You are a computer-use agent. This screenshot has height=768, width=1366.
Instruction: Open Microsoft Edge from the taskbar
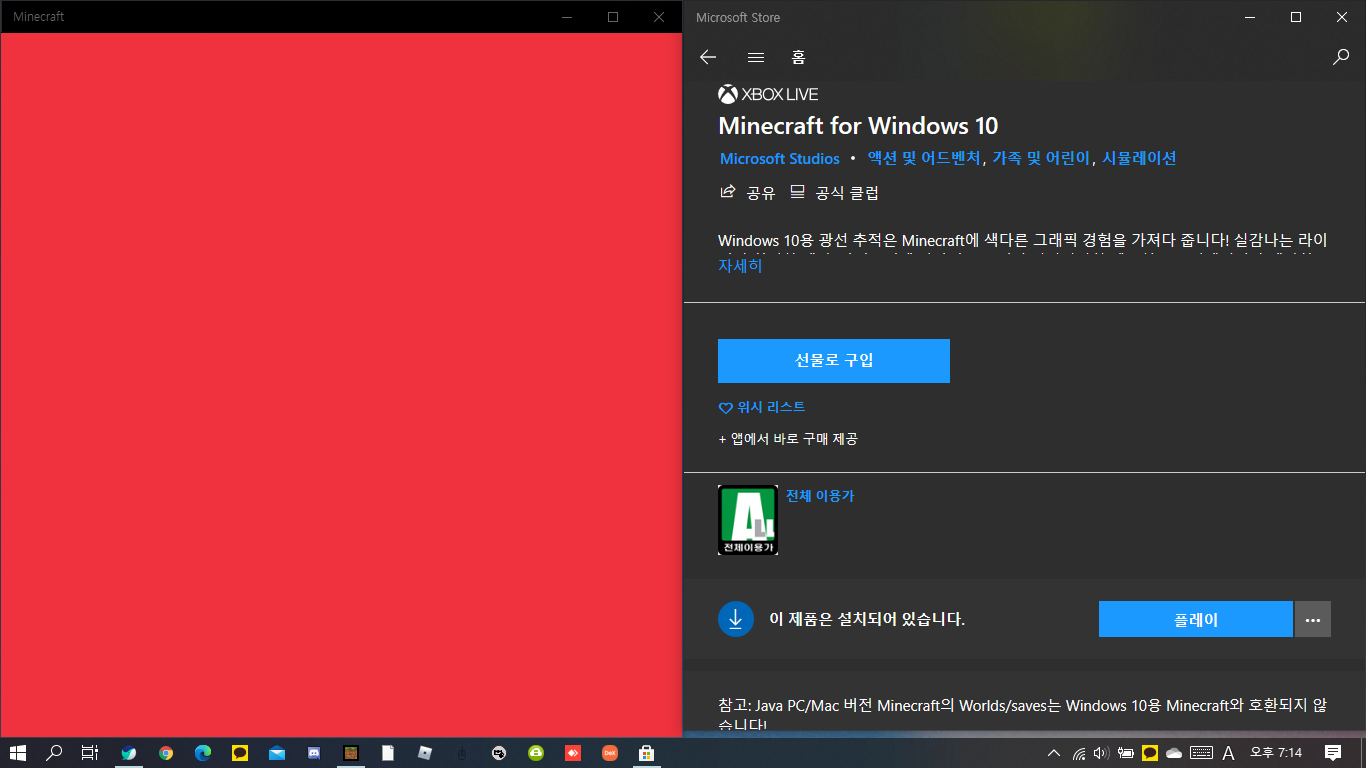point(203,753)
